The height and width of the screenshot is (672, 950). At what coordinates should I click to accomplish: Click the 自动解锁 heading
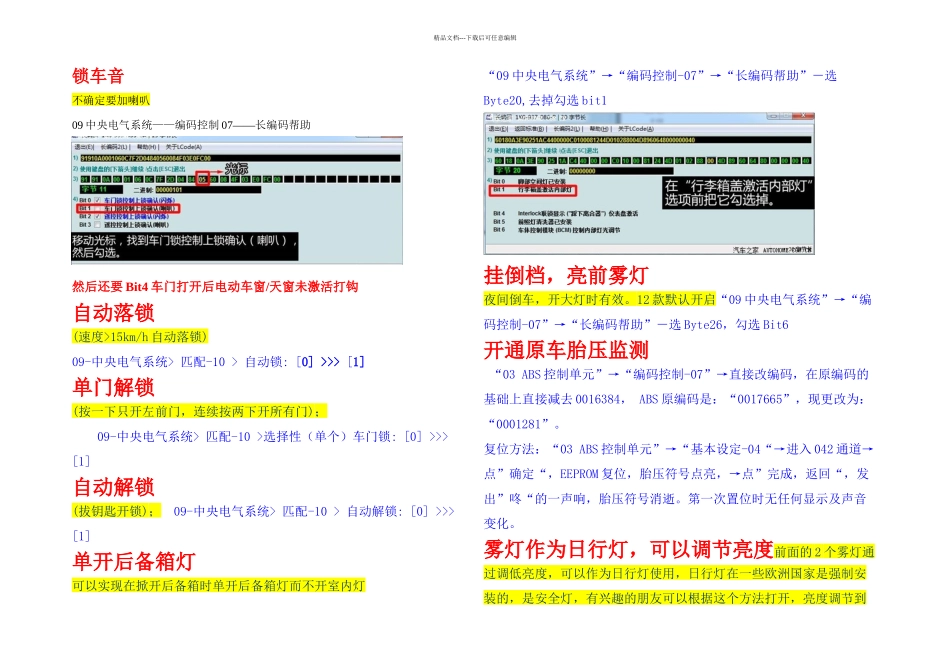tap(113, 487)
